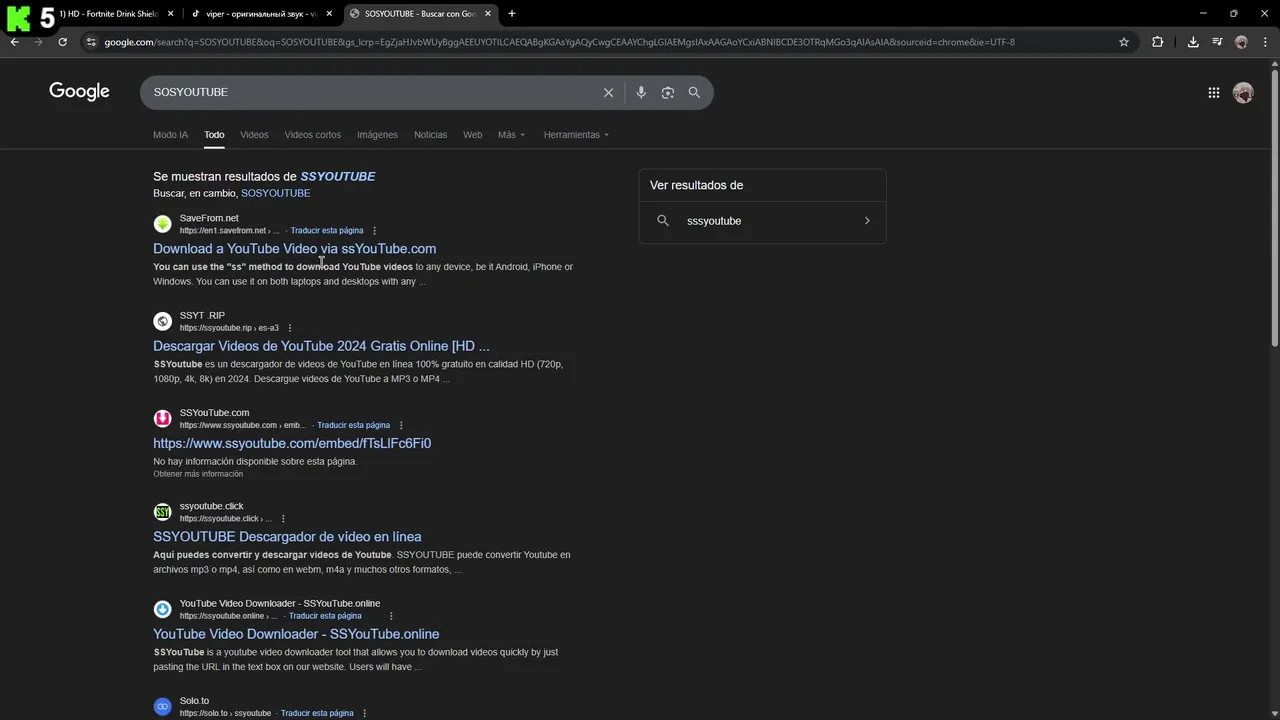Switch to Modo IA tab
Image resolution: width=1280 pixels, height=720 pixels.
[170, 135]
